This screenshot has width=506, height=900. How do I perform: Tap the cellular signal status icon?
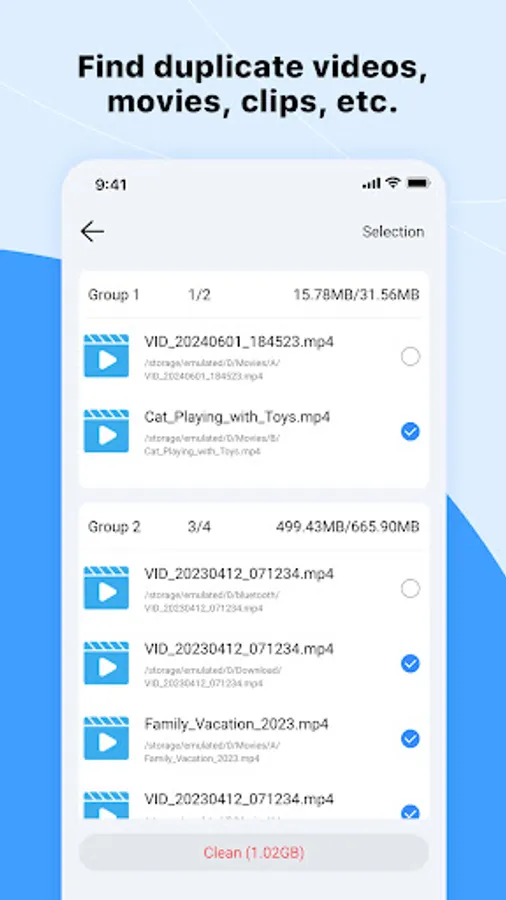371,184
